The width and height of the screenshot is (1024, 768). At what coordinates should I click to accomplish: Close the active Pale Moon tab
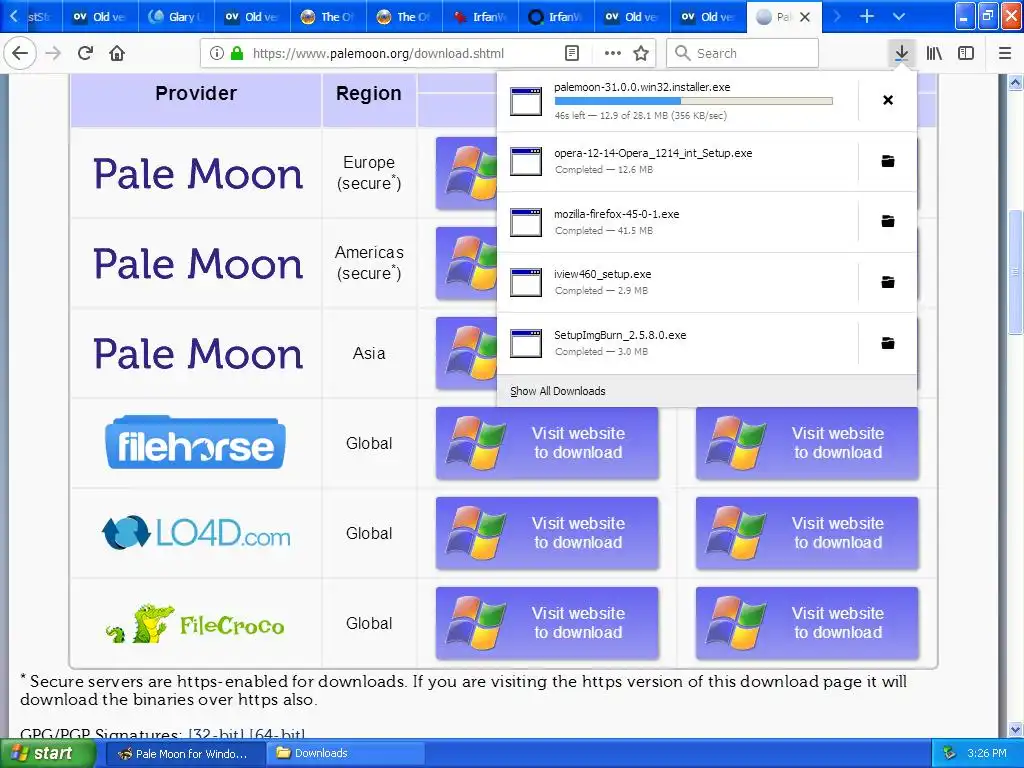click(805, 17)
